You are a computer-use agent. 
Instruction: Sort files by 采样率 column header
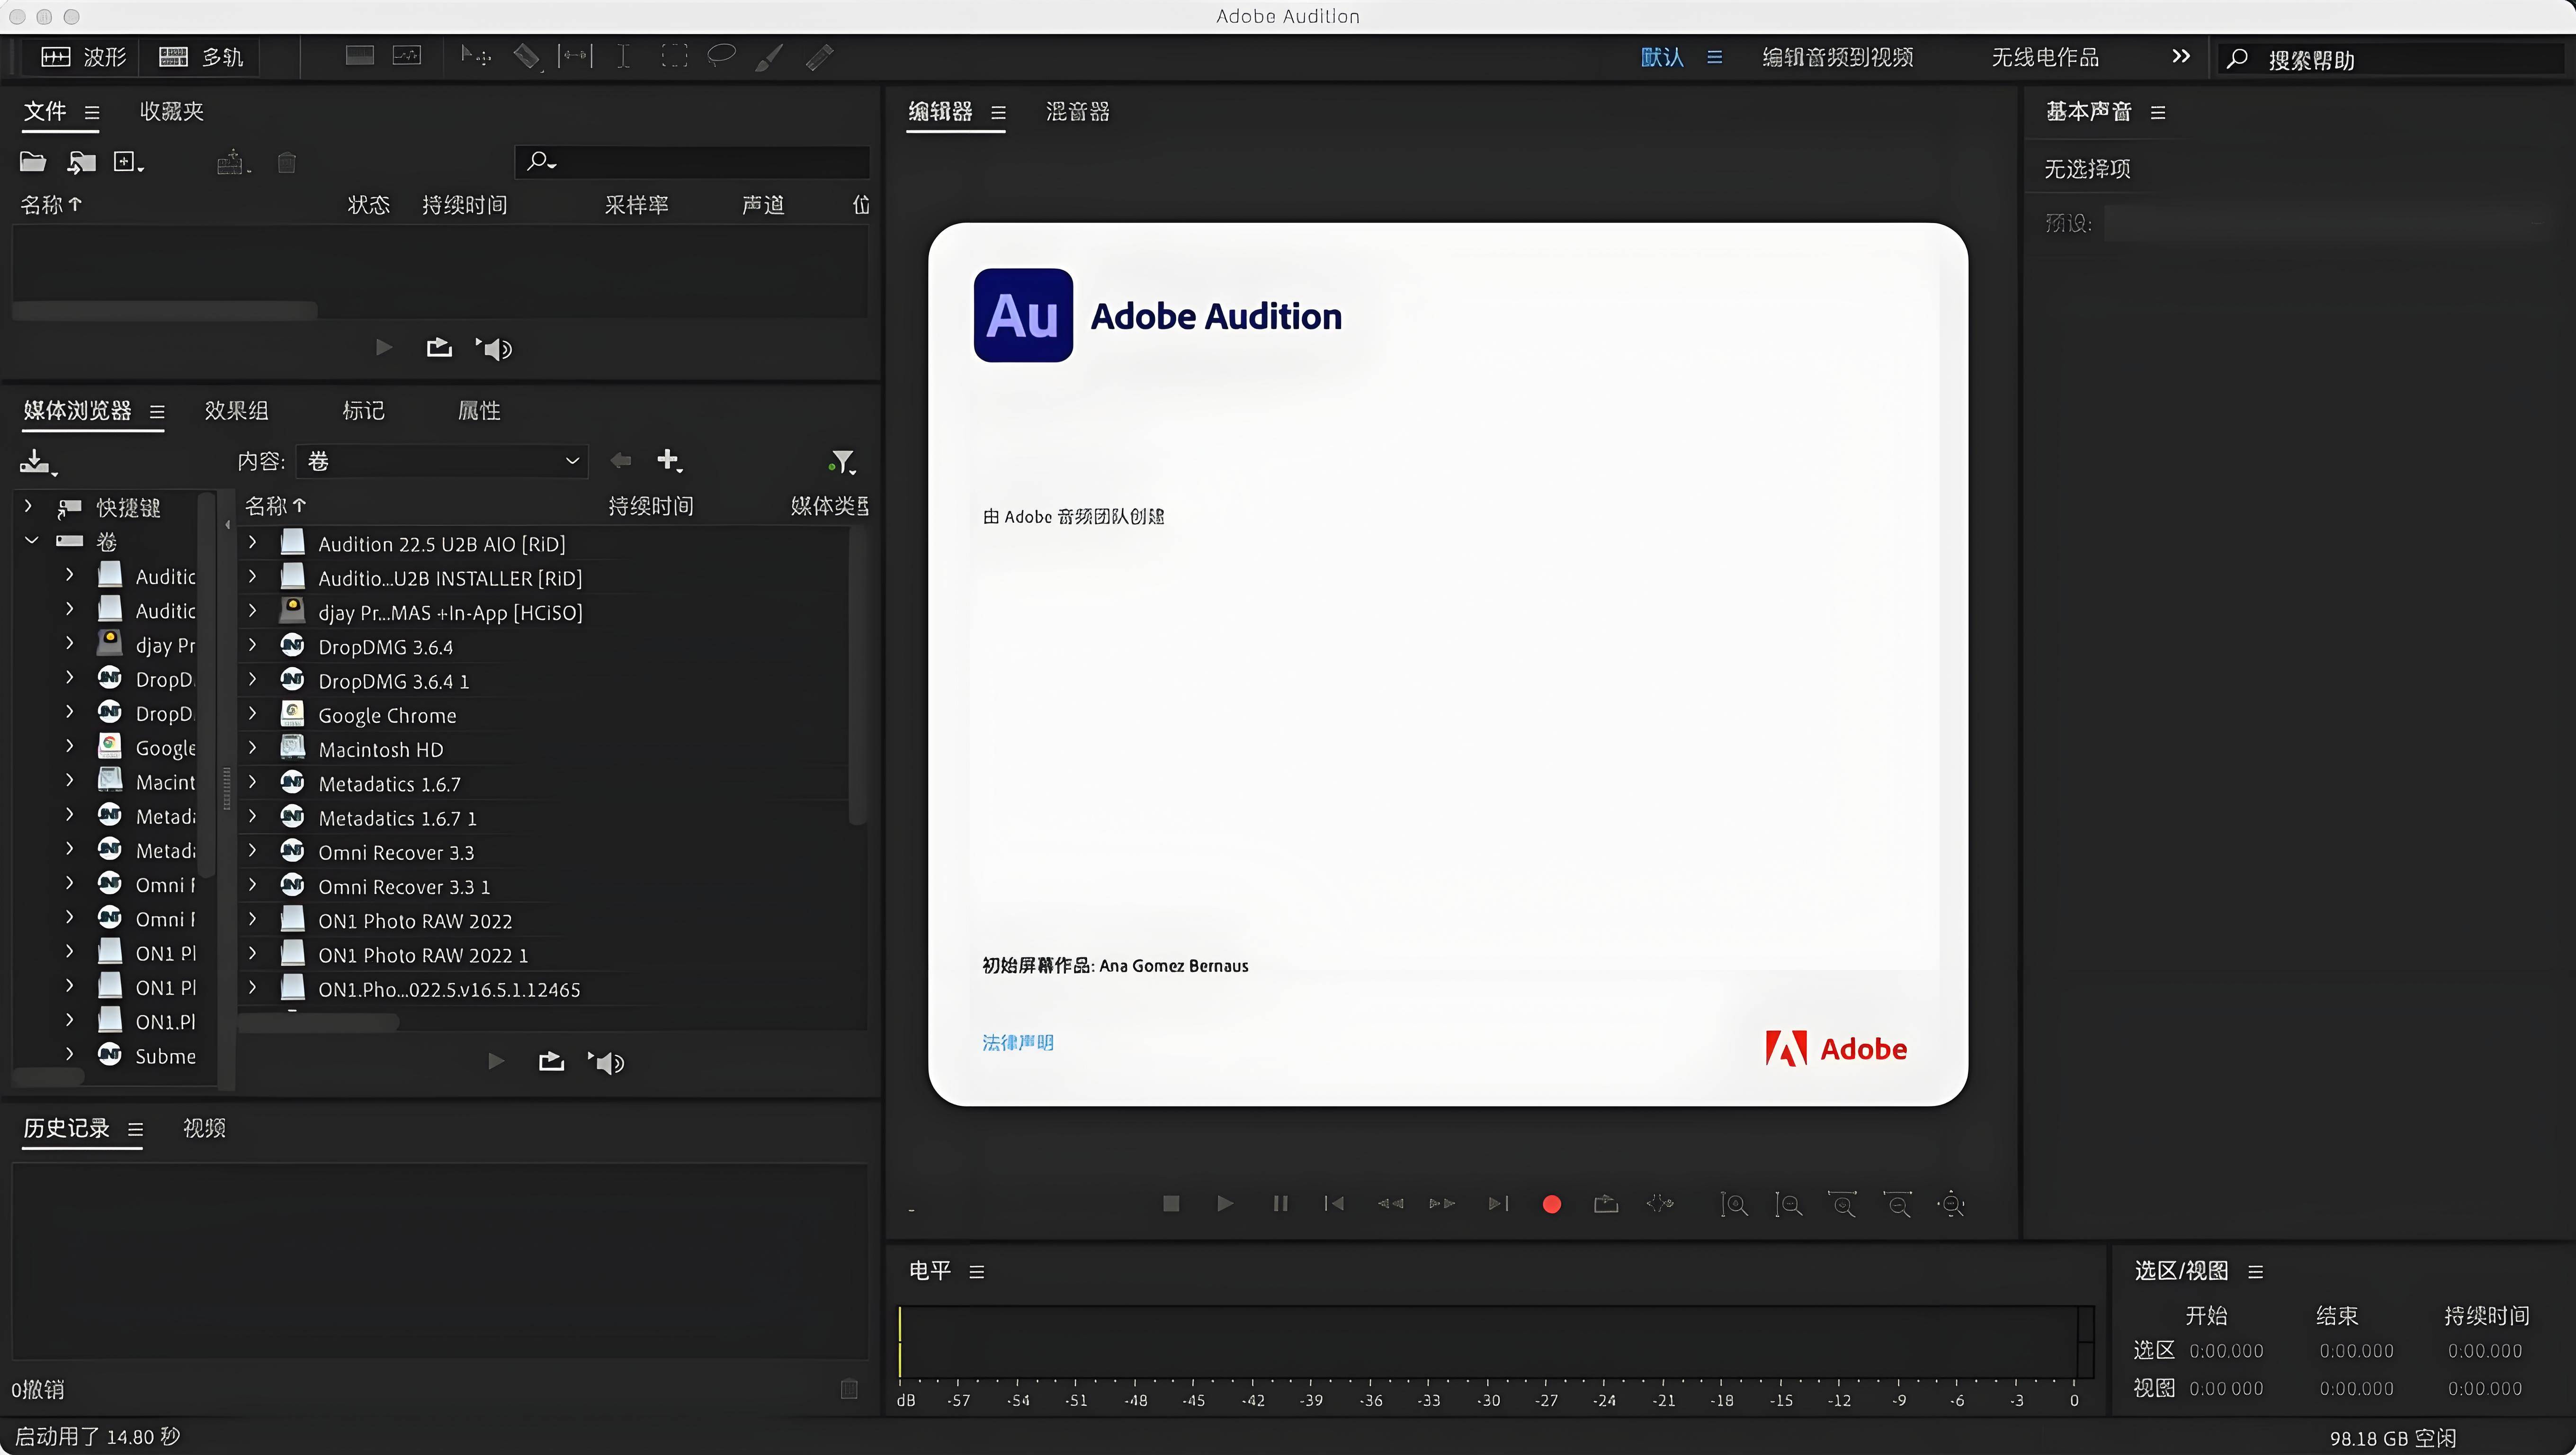636,205
